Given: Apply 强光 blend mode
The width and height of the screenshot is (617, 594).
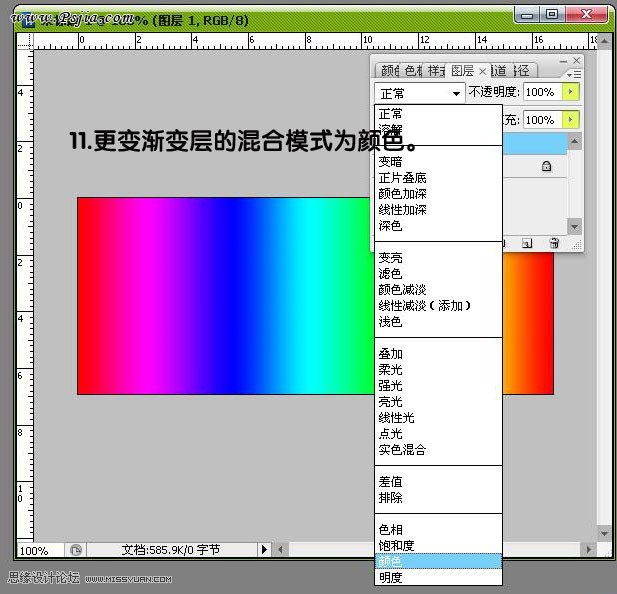Looking at the screenshot, I should tap(438, 386).
